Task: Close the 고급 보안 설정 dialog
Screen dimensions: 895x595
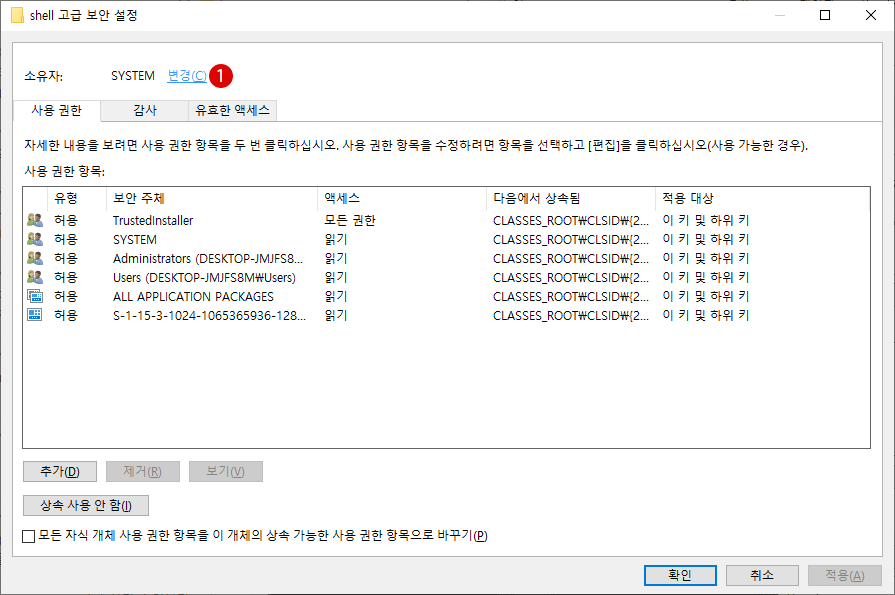Action: pos(870,15)
